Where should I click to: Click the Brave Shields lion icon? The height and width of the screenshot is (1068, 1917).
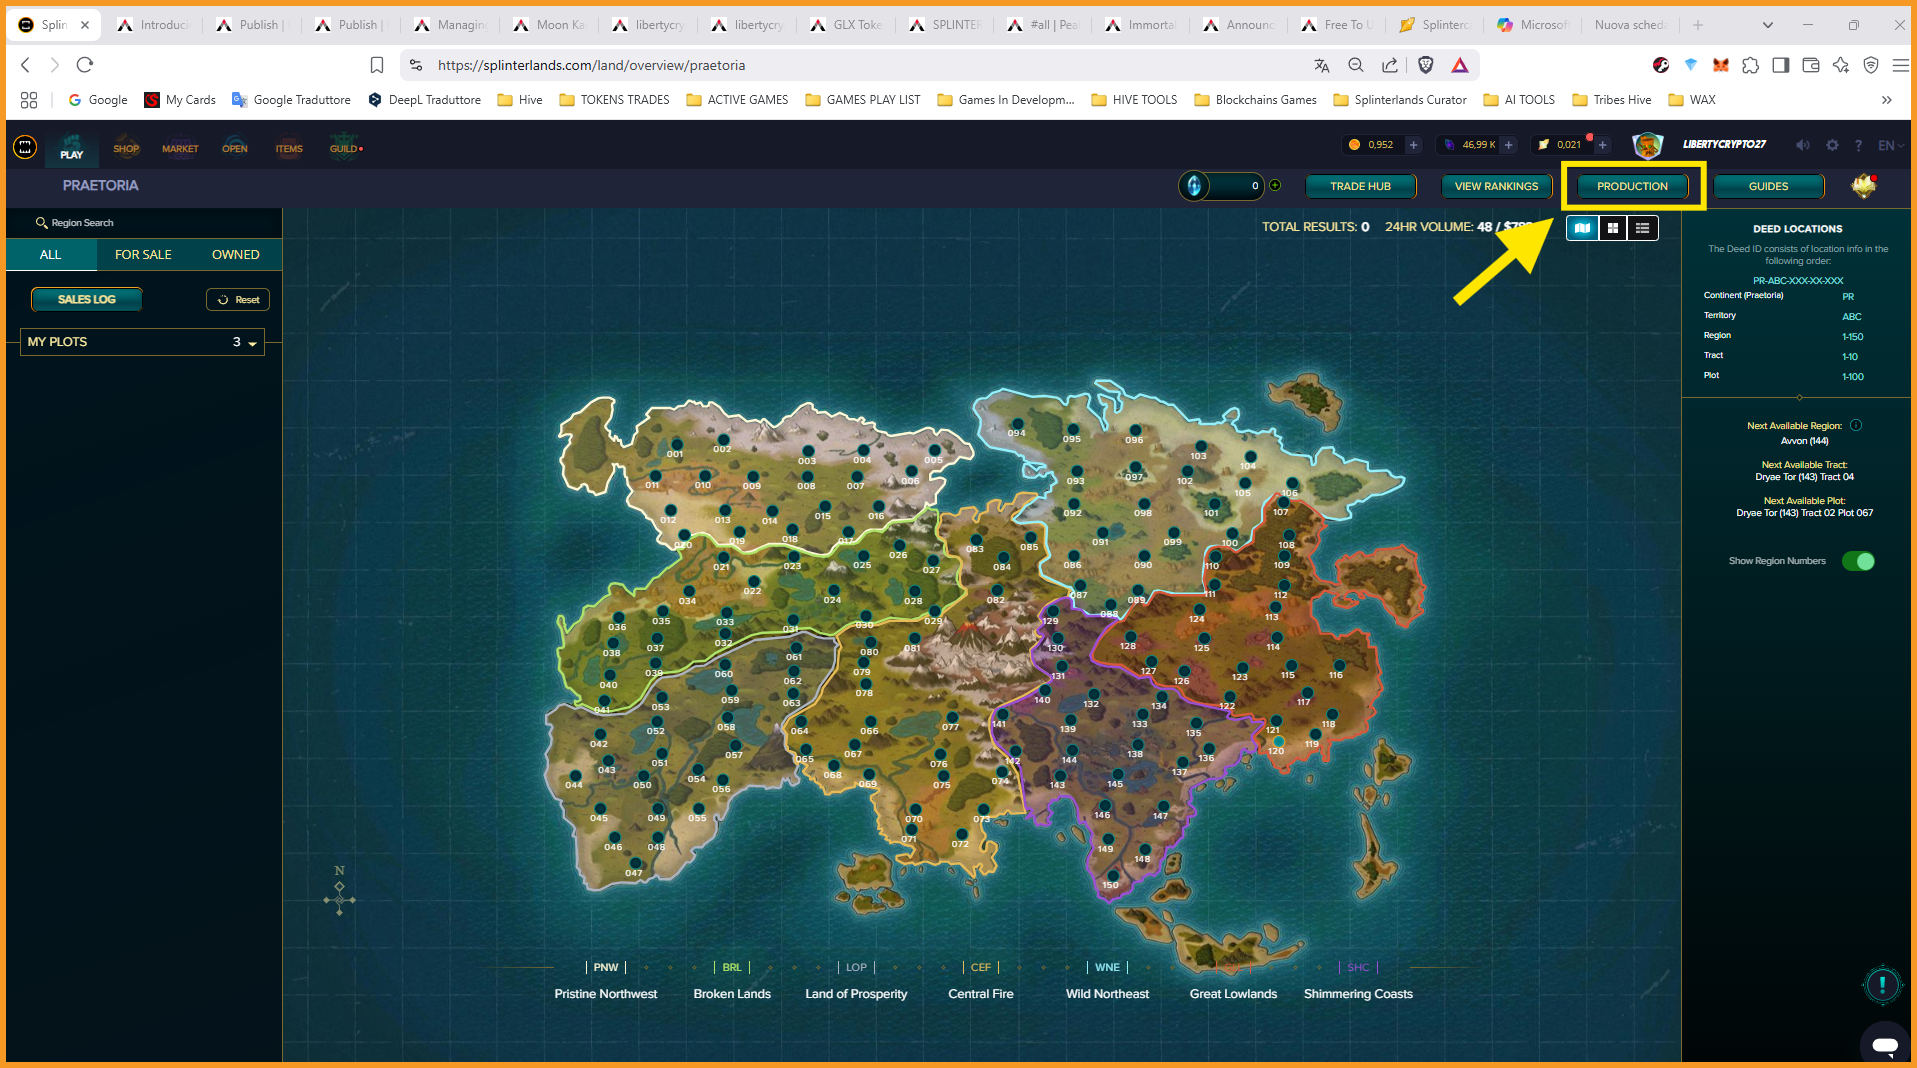pyautogui.click(x=1425, y=65)
